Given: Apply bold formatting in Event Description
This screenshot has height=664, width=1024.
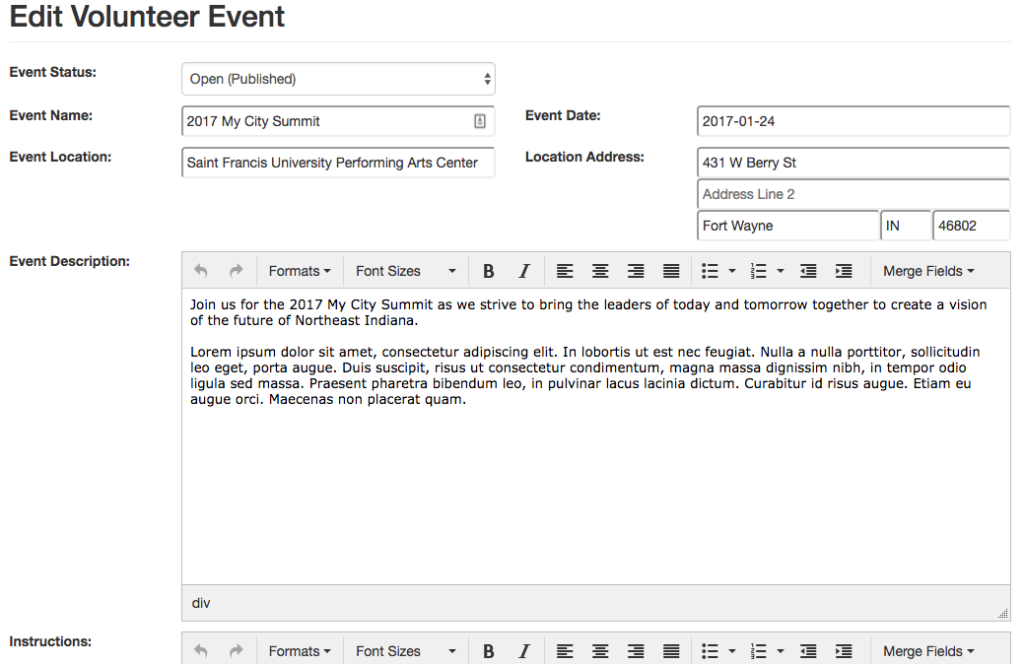Looking at the screenshot, I should (x=488, y=270).
